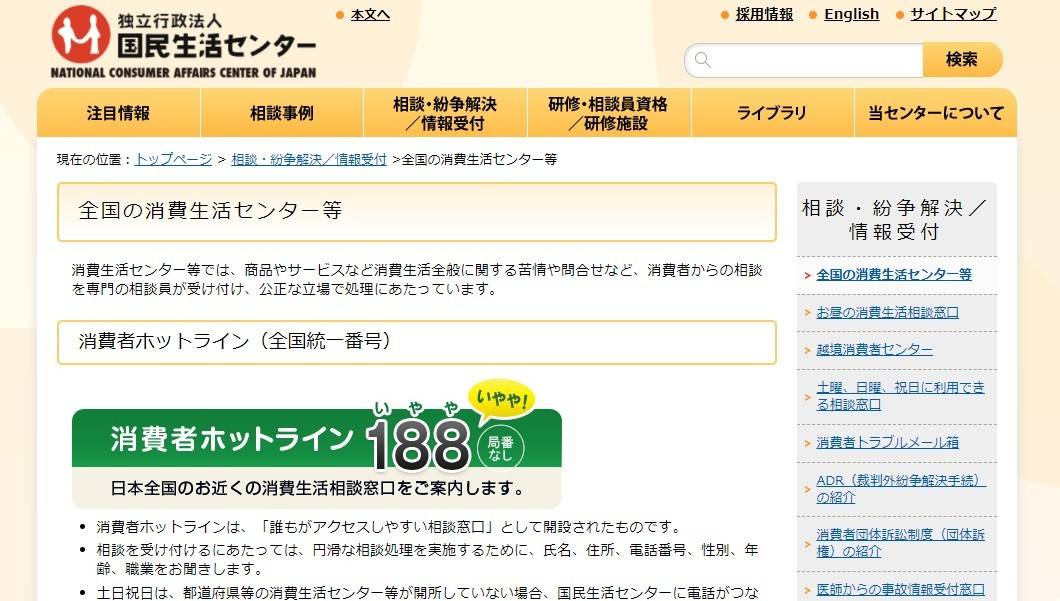Open the 注目情報 navigation tab
The width and height of the screenshot is (1060, 601).
pos(118,113)
